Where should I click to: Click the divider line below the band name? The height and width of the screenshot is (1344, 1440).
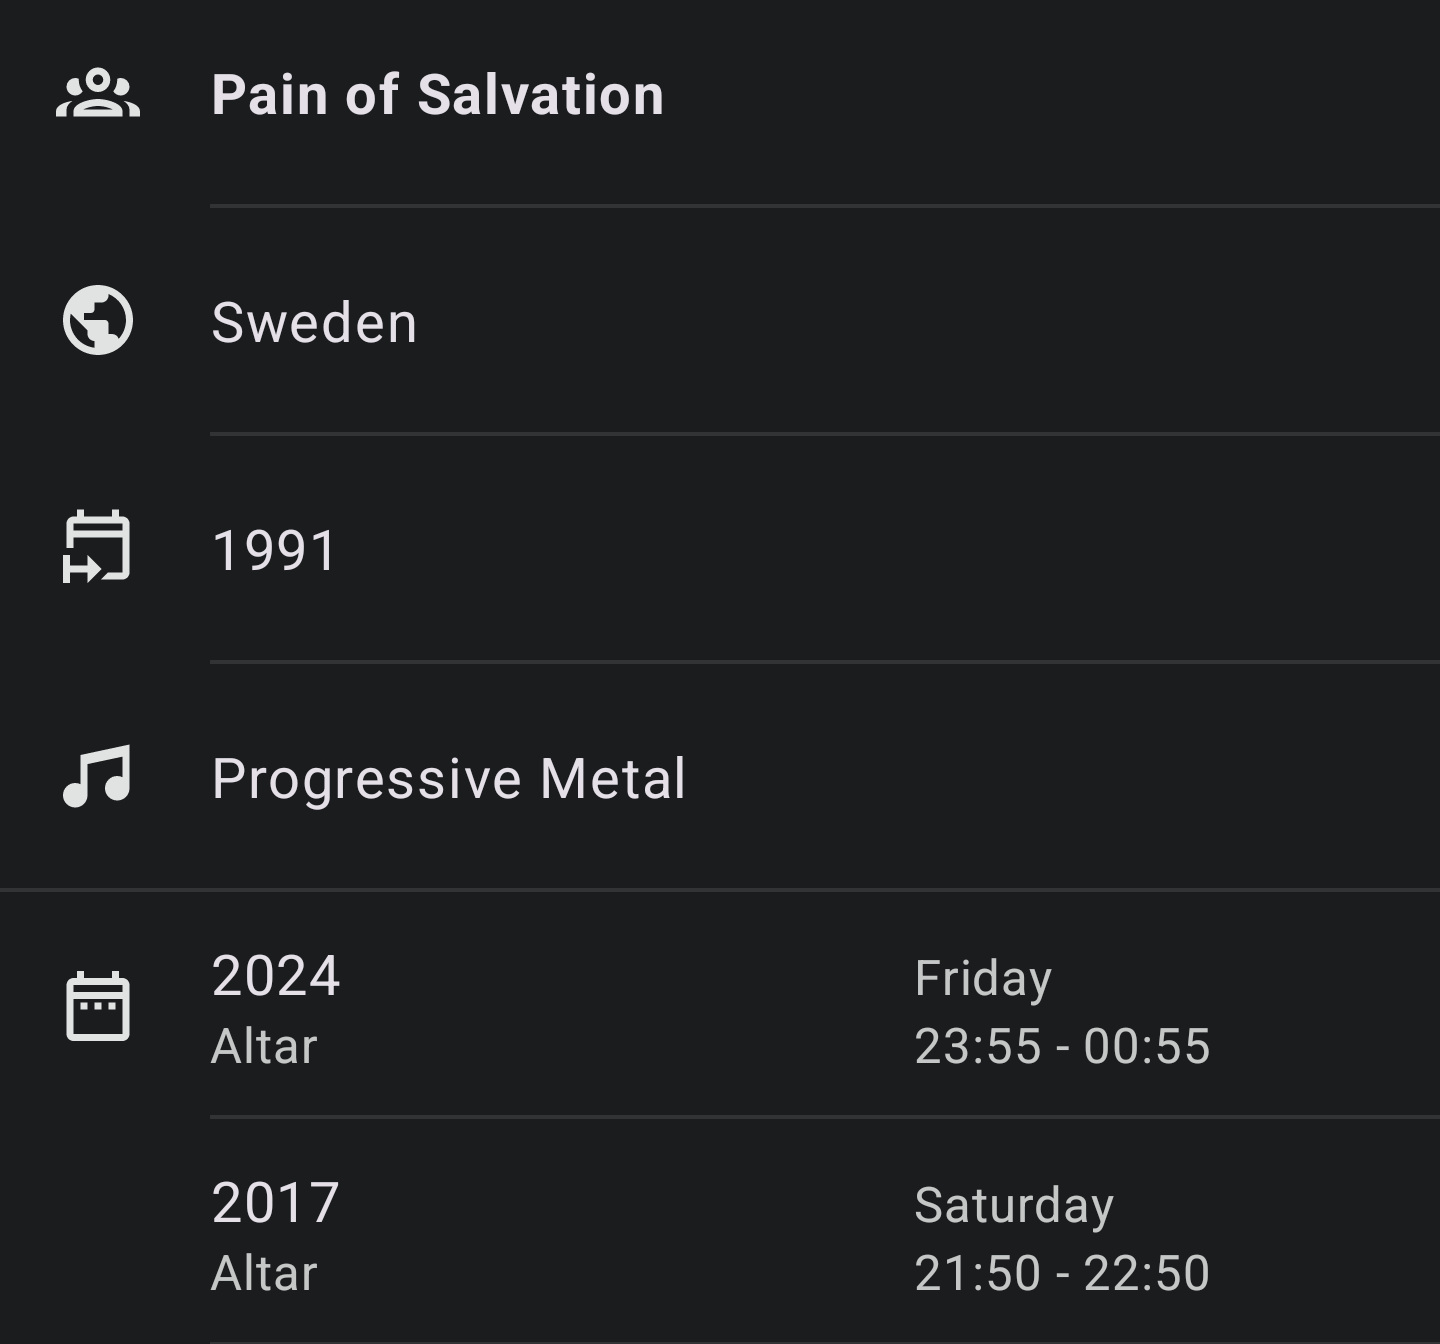824,206
